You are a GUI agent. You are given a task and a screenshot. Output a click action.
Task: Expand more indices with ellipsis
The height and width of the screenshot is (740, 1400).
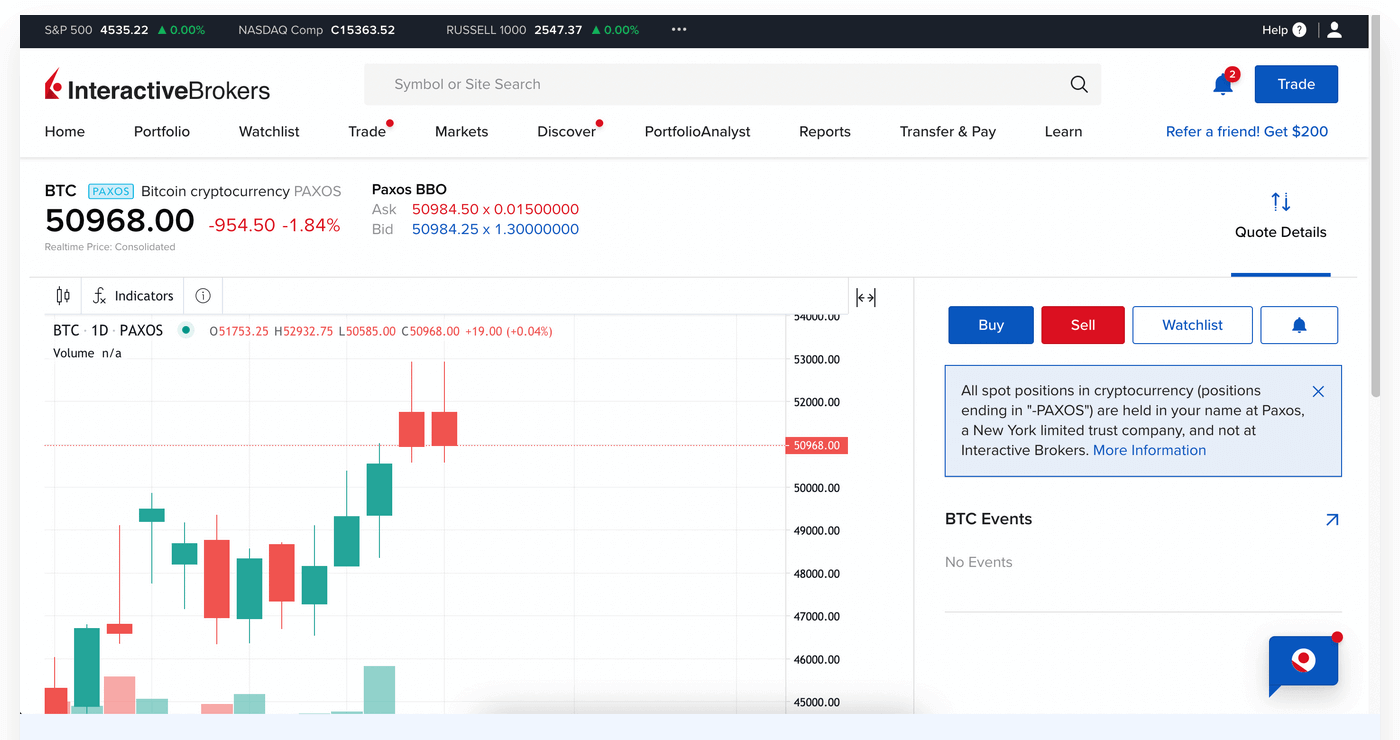tap(679, 30)
